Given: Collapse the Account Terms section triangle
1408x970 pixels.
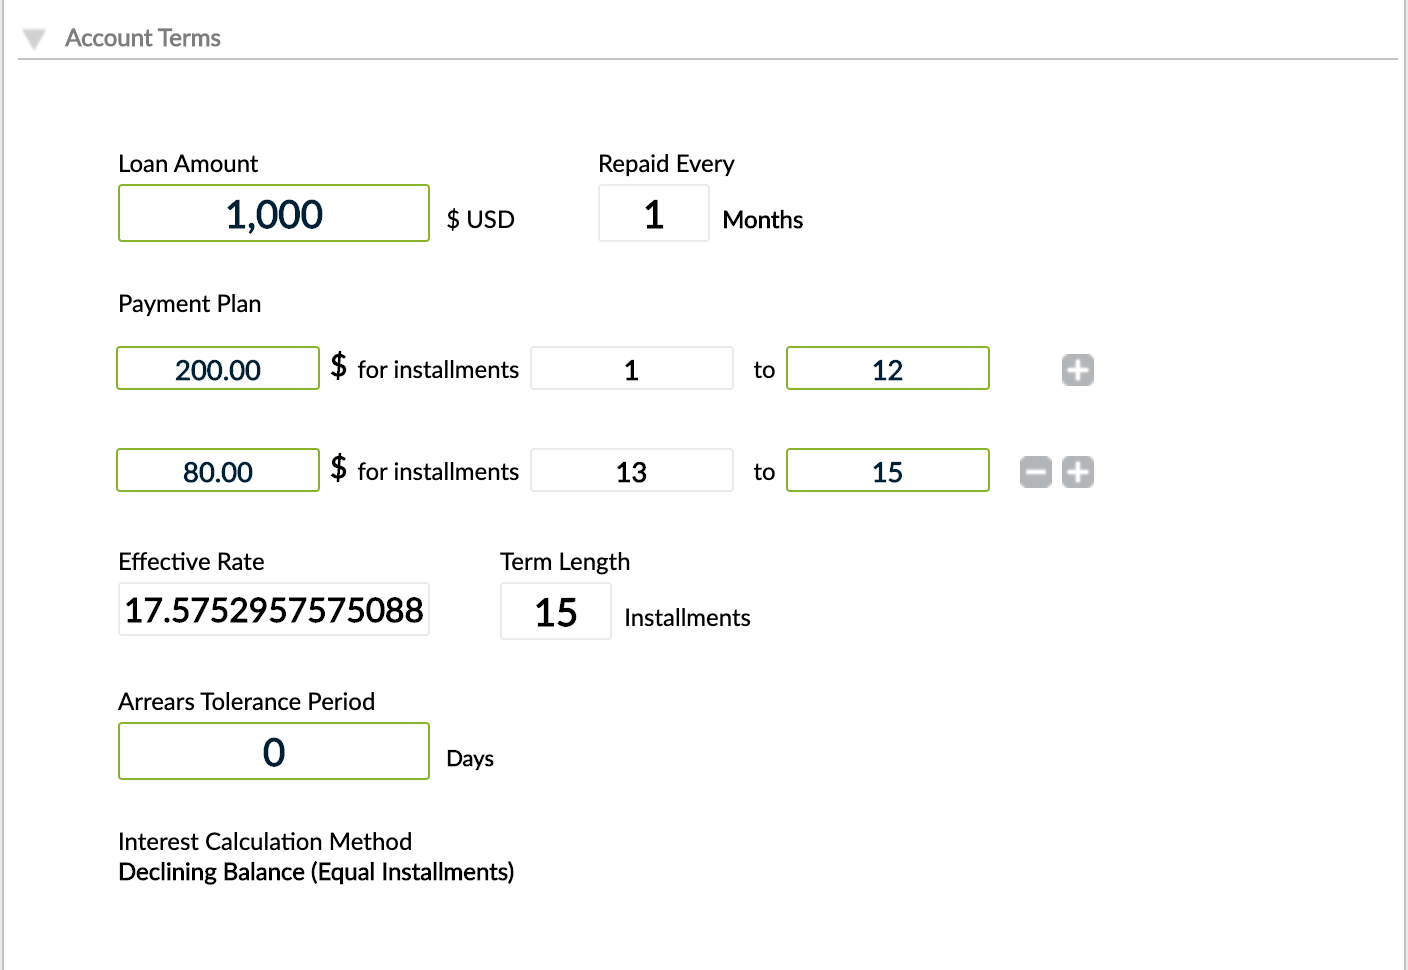Looking at the screenshot, I should pyautogui.click(x=35, y=38).
